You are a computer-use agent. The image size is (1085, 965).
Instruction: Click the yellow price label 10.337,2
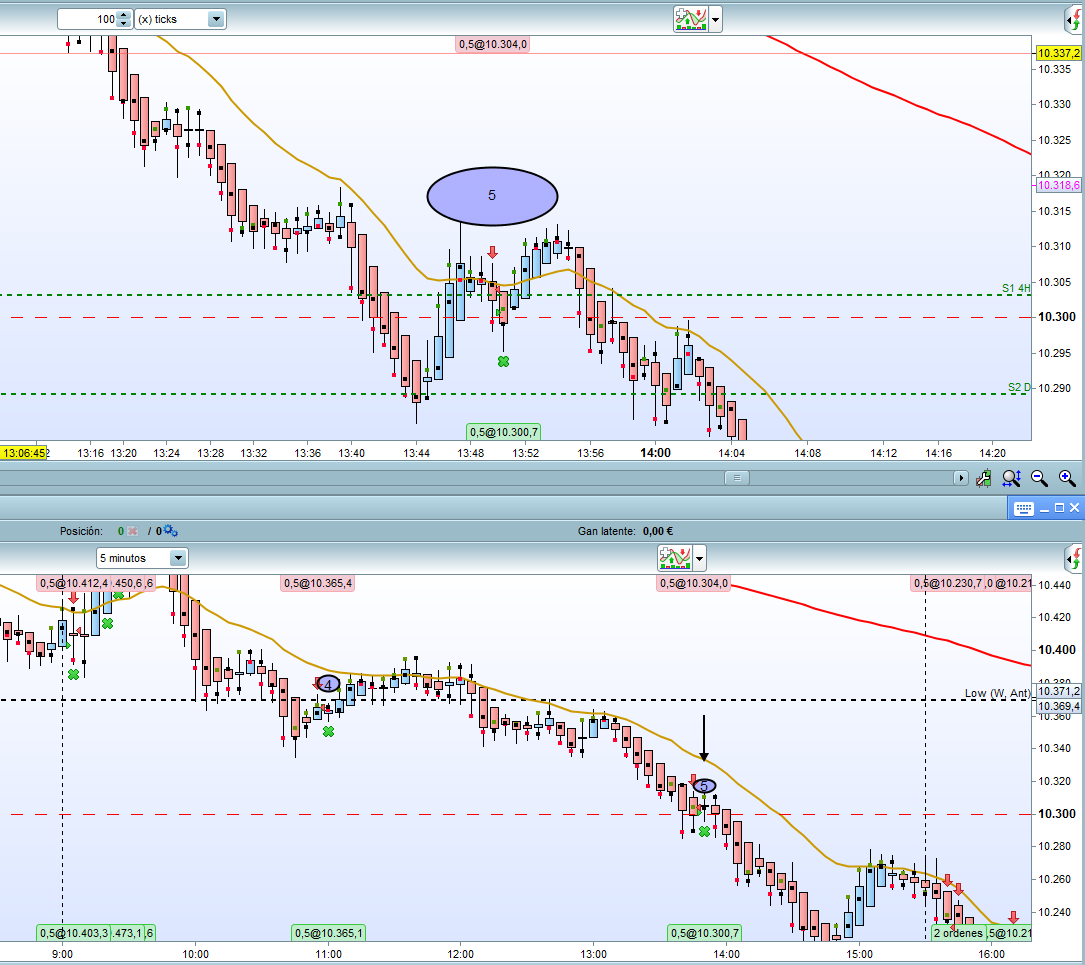(x=1059, y=53)
